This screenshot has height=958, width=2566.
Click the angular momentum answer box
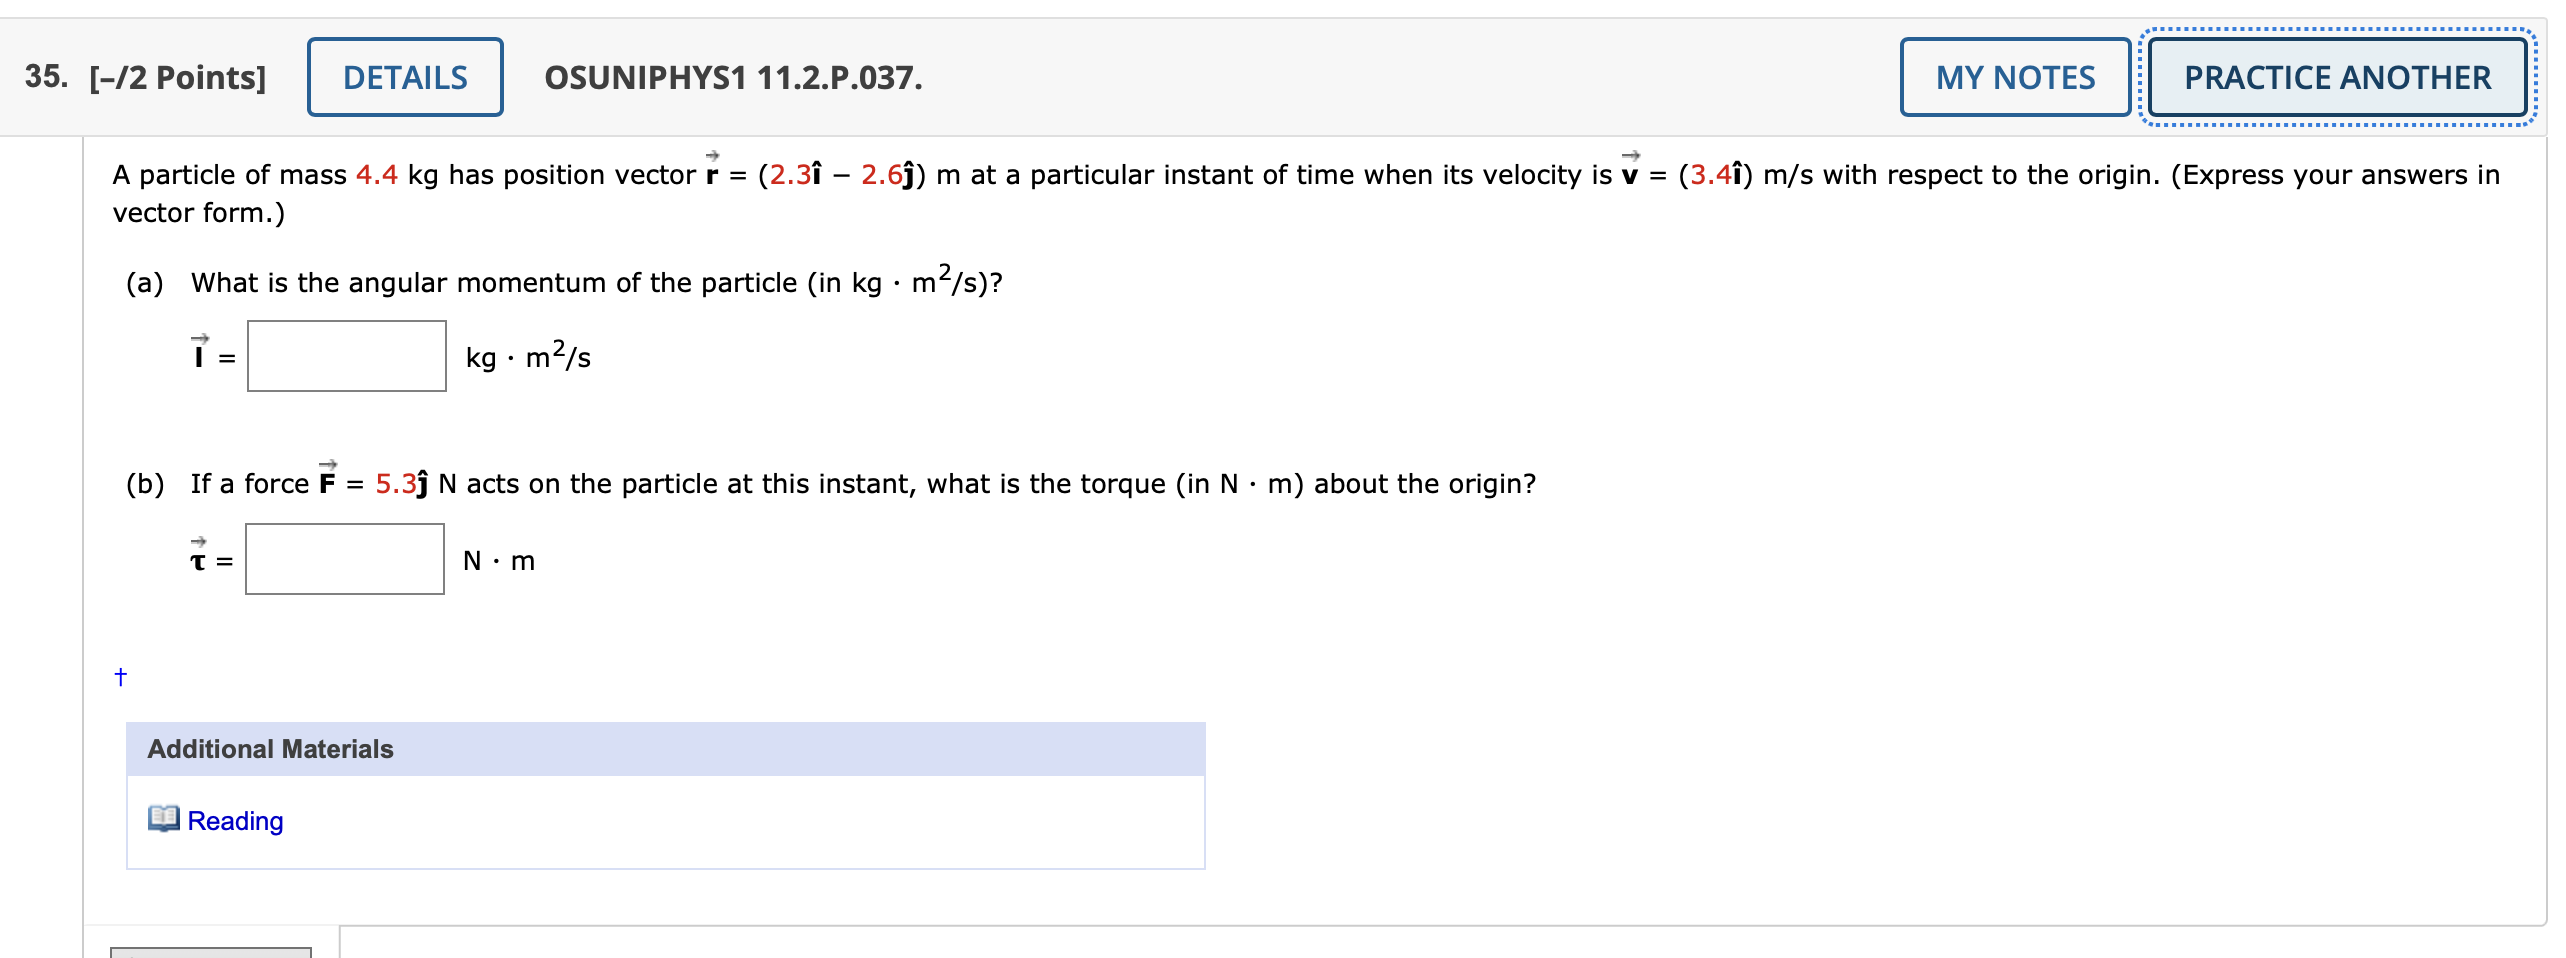pyautogui.click(x=345, y=356)
